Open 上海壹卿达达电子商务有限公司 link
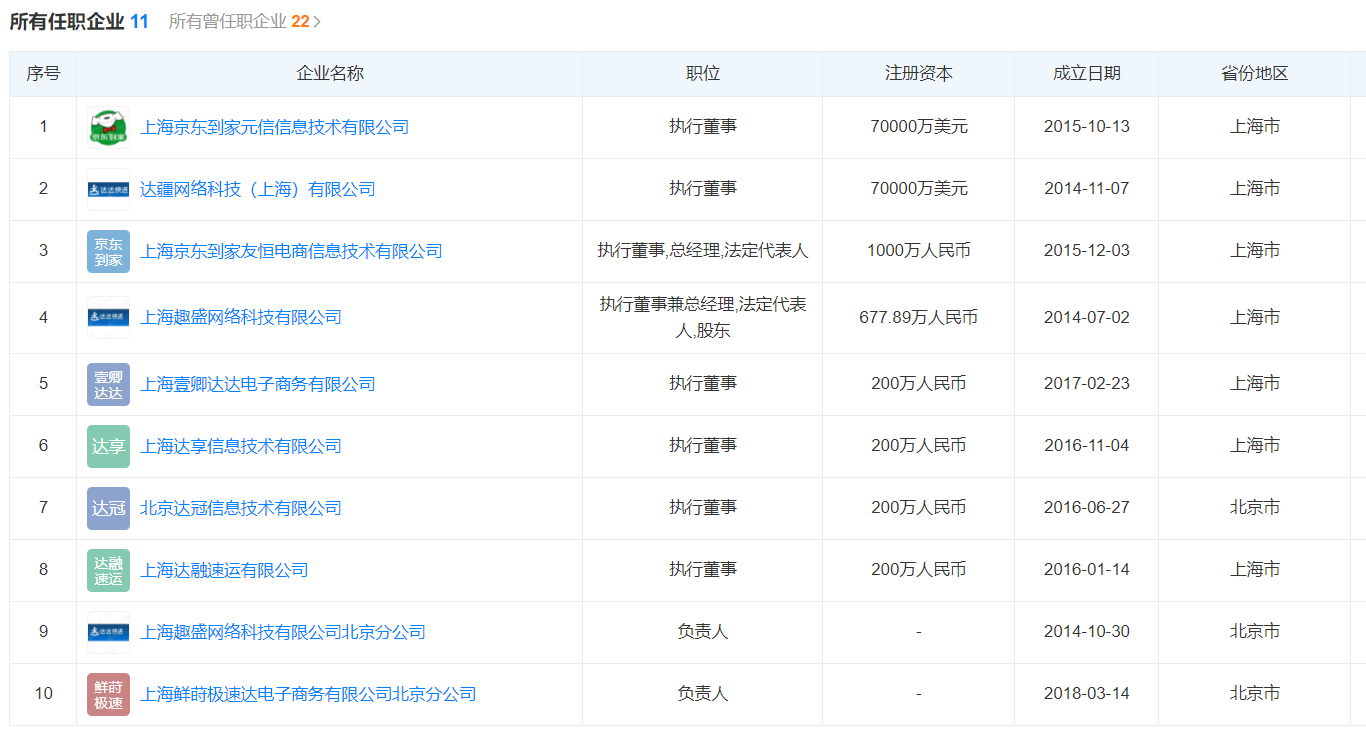 point(257,384)
